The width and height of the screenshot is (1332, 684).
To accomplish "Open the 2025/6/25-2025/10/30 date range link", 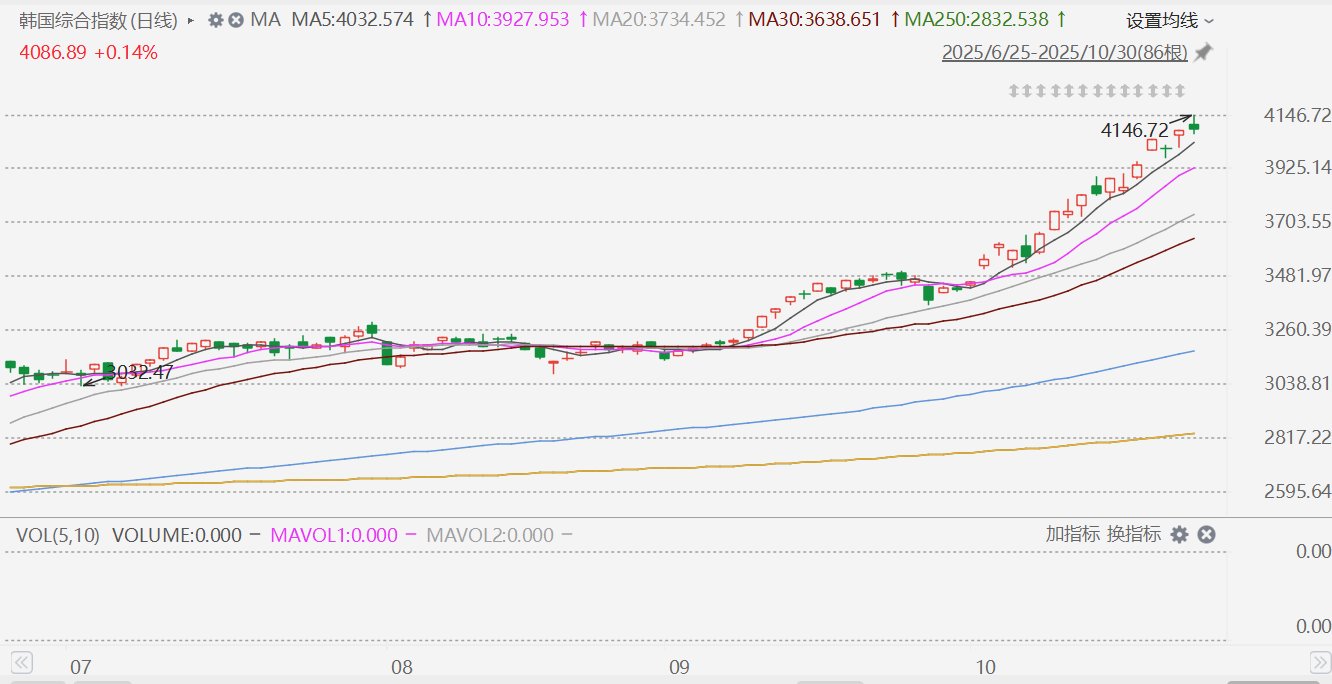I will click(x=1065, y=52).
